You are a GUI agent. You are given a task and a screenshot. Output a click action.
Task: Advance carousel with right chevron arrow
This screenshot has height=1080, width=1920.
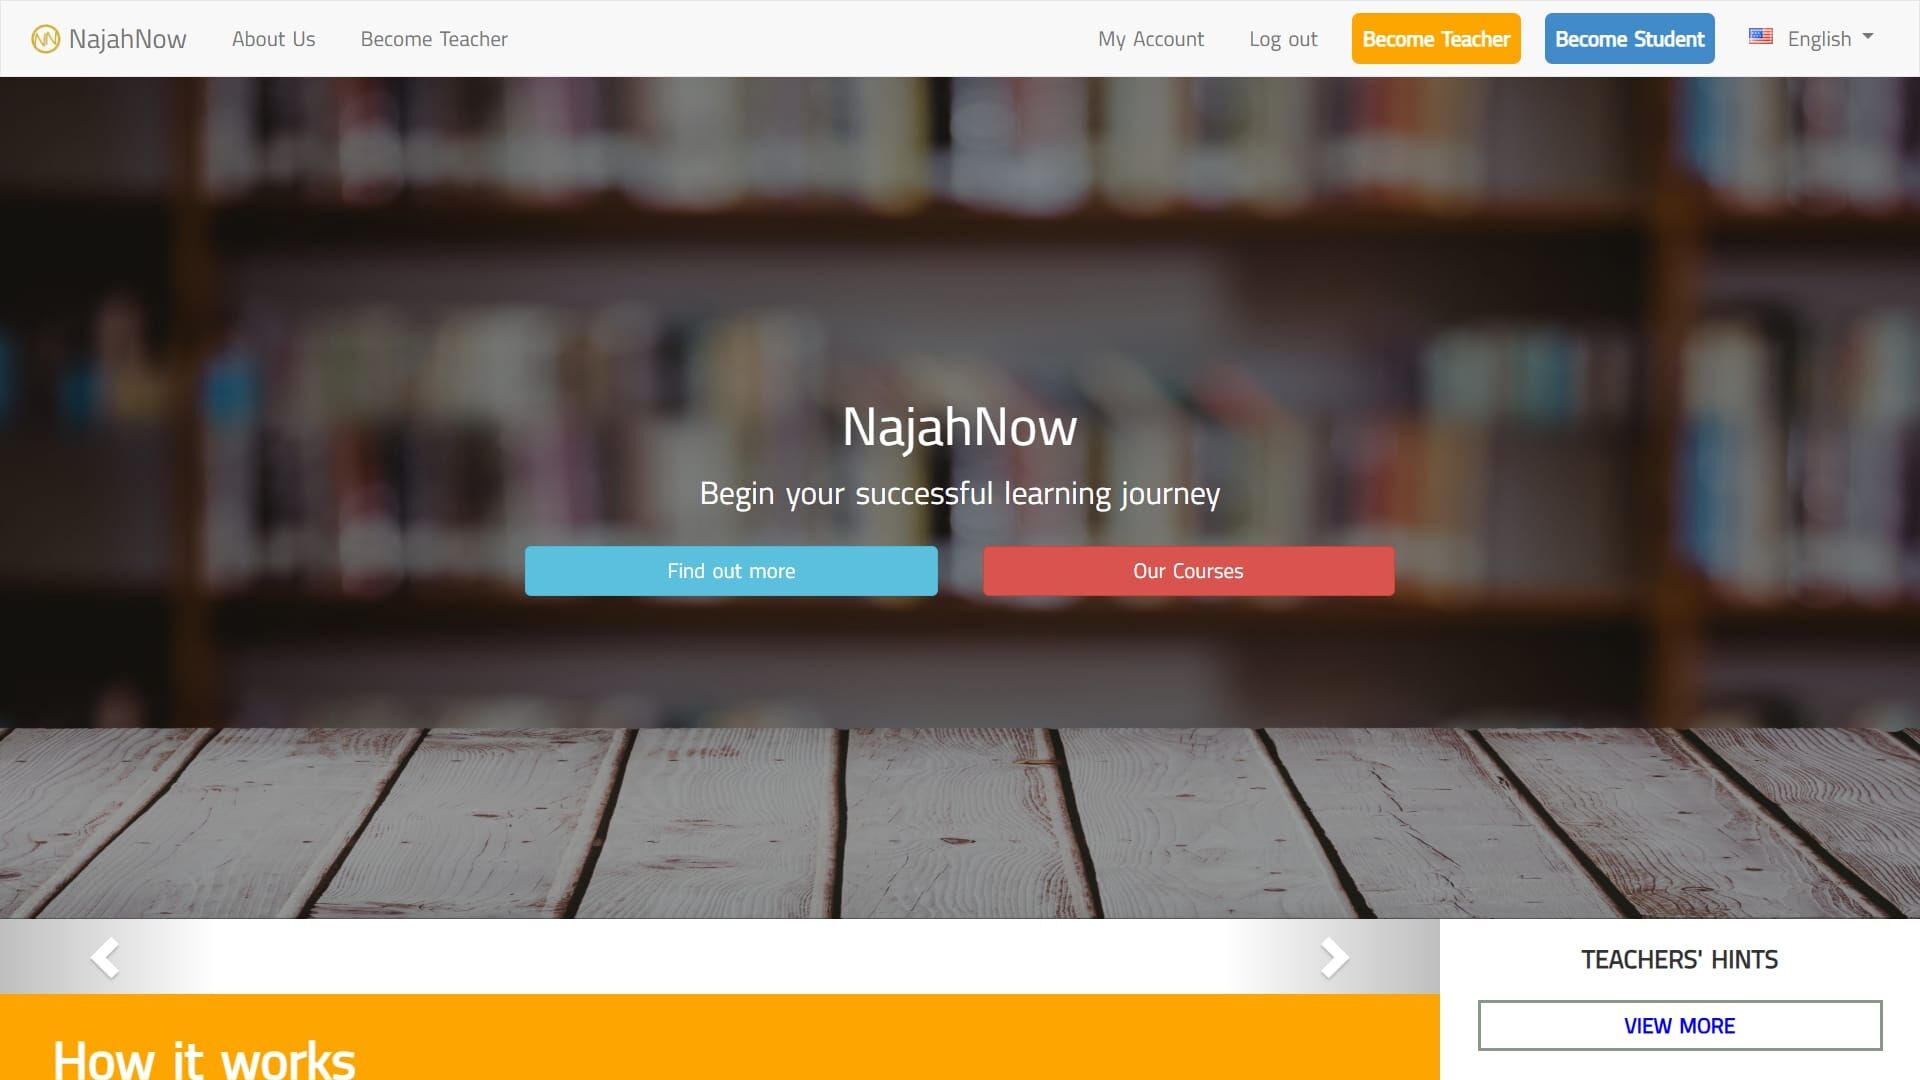(x=1334, y=957)
